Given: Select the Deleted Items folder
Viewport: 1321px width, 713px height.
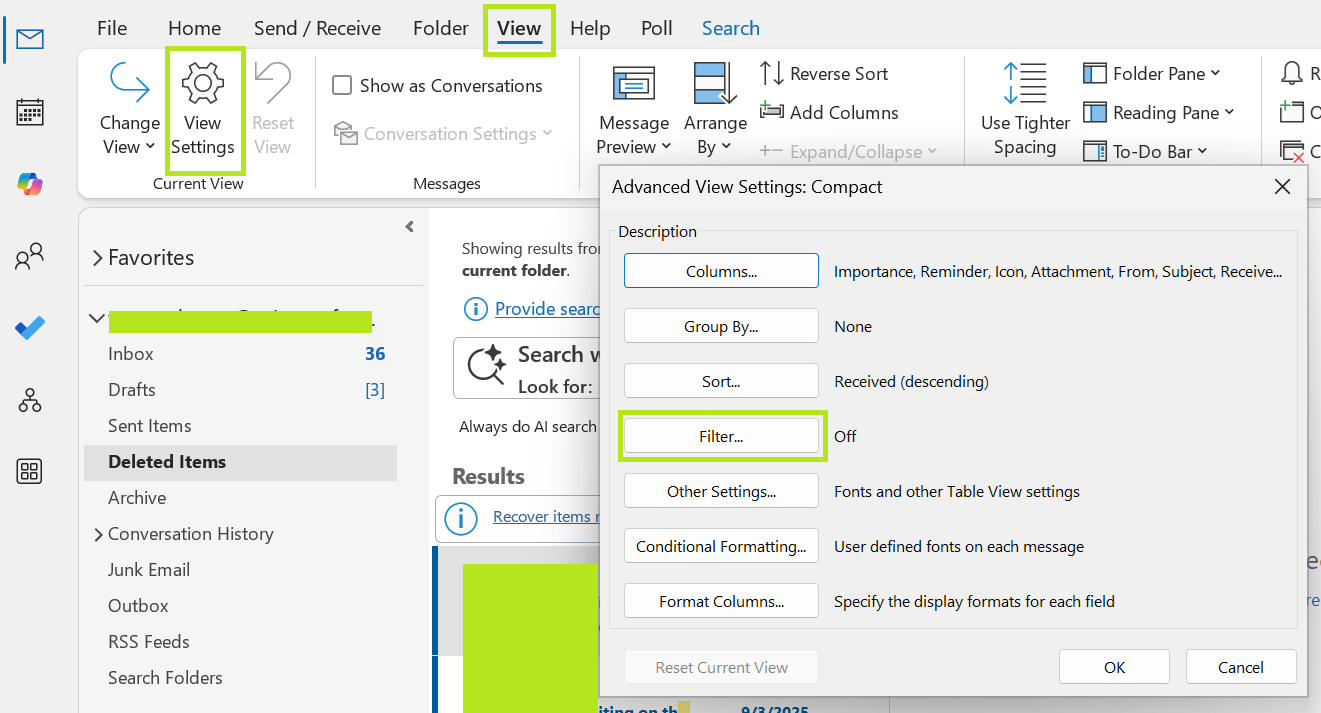Looking at the screenshot, I should coord(240,462).
